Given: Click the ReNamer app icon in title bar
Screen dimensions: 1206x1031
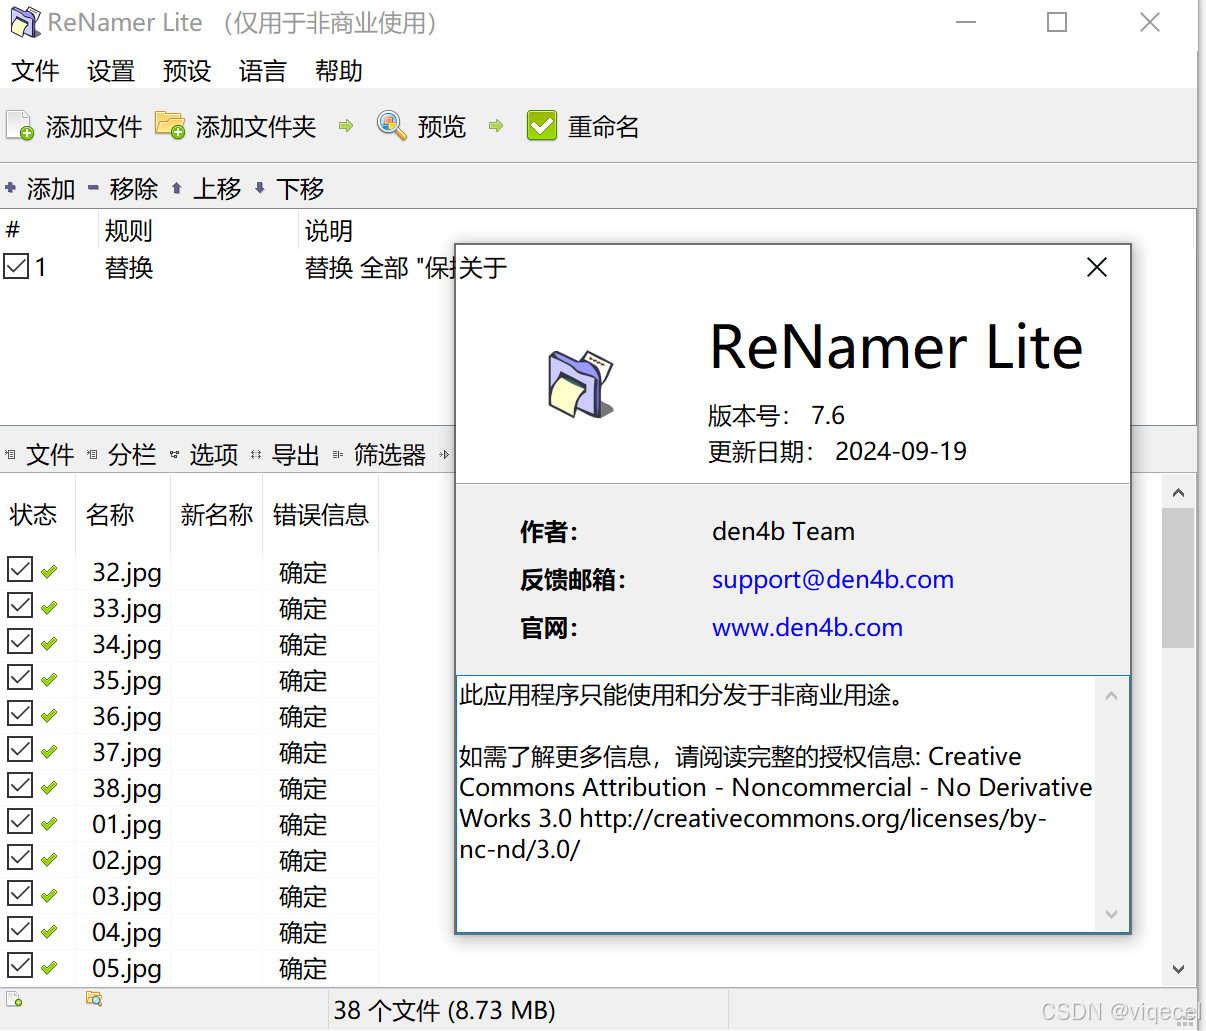Looking at the screenshot, I should coord(25,22).
